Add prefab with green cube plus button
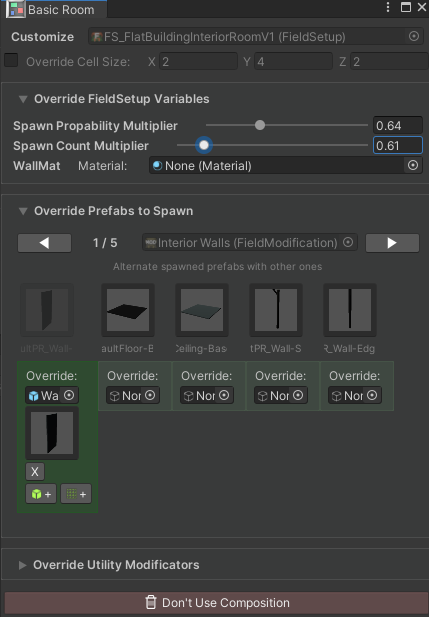The height and width of the screenshot is (617, 429). pos(41,494)
